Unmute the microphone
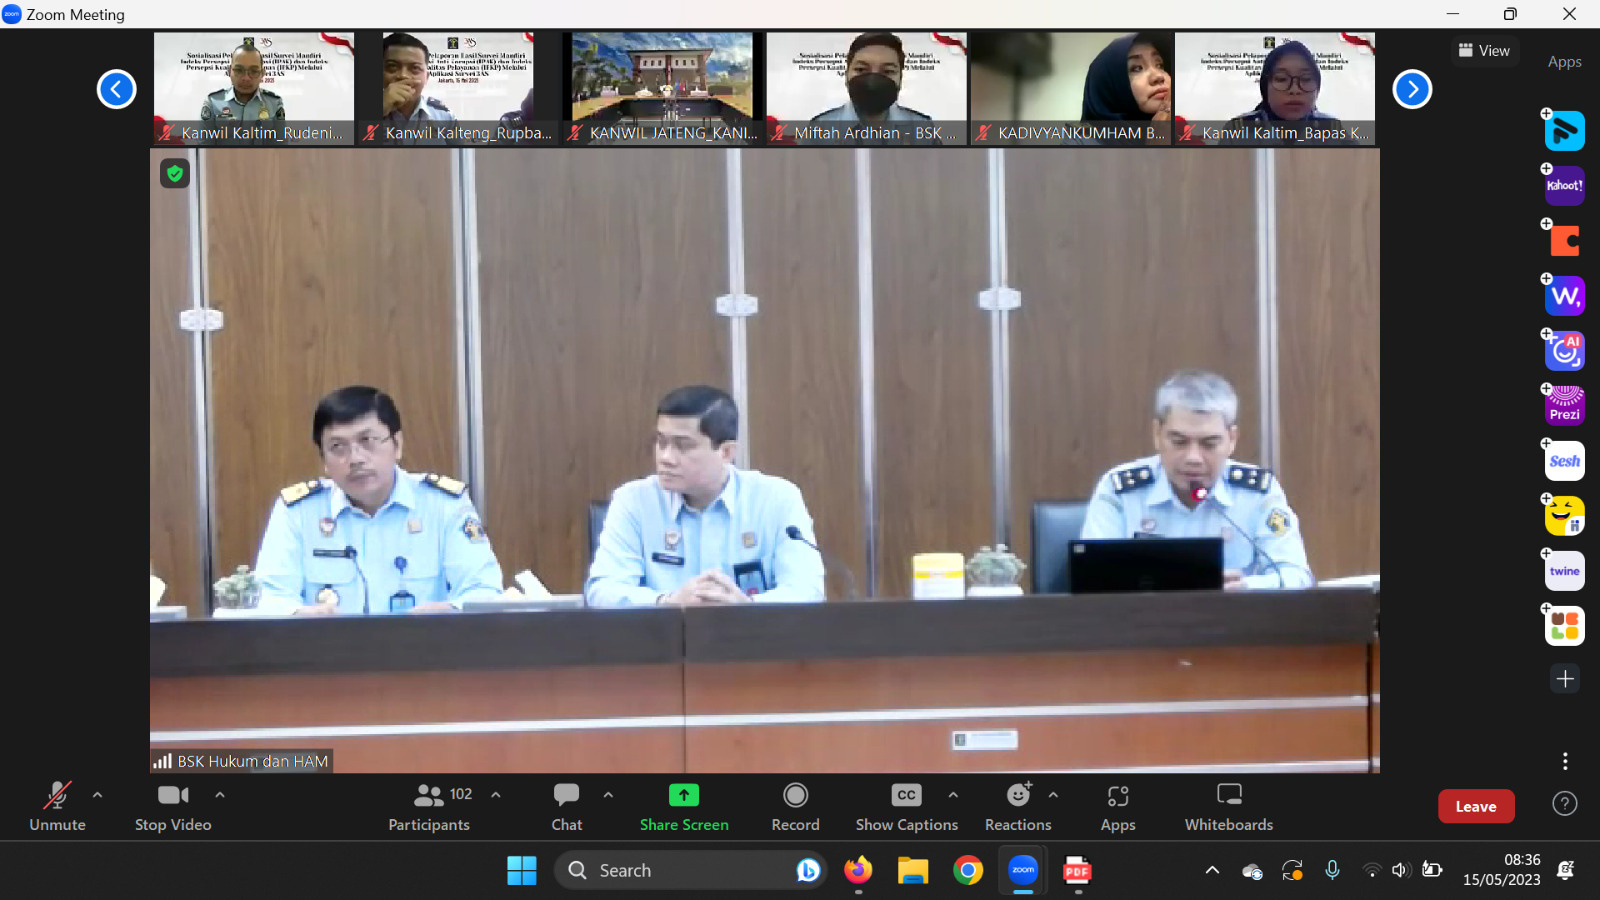This screenshot has width=1600, height=900. 57,806
